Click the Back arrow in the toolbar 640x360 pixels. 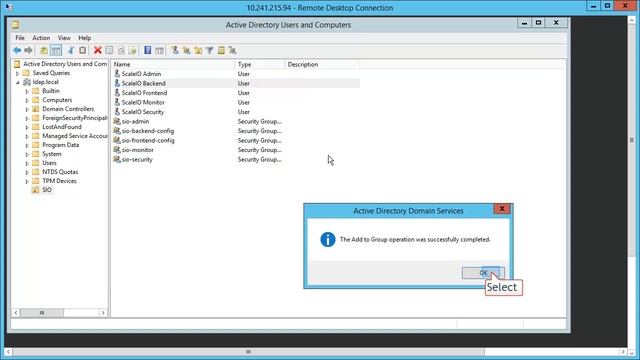click(17, 50)
